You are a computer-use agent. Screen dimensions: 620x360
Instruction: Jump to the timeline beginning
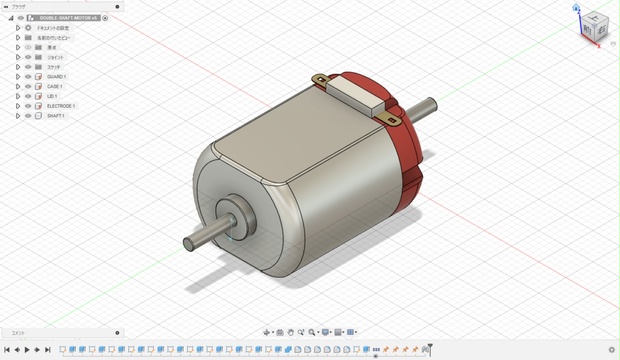pyautogui.click(x=7, y=350)
